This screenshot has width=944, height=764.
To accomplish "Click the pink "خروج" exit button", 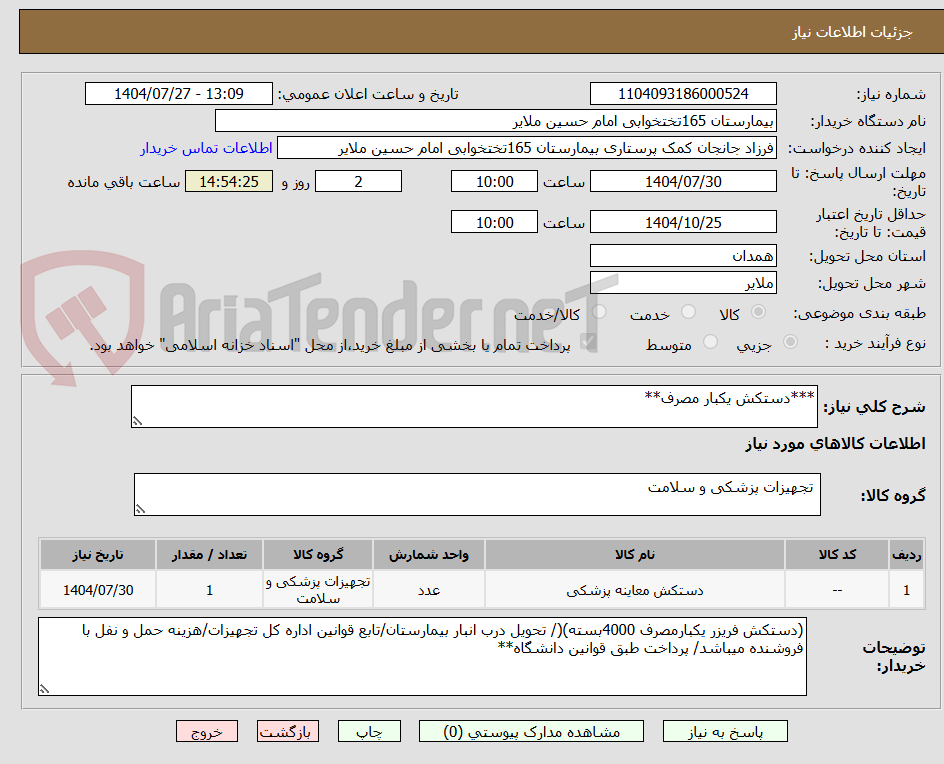I will click(x=207, y=731).
